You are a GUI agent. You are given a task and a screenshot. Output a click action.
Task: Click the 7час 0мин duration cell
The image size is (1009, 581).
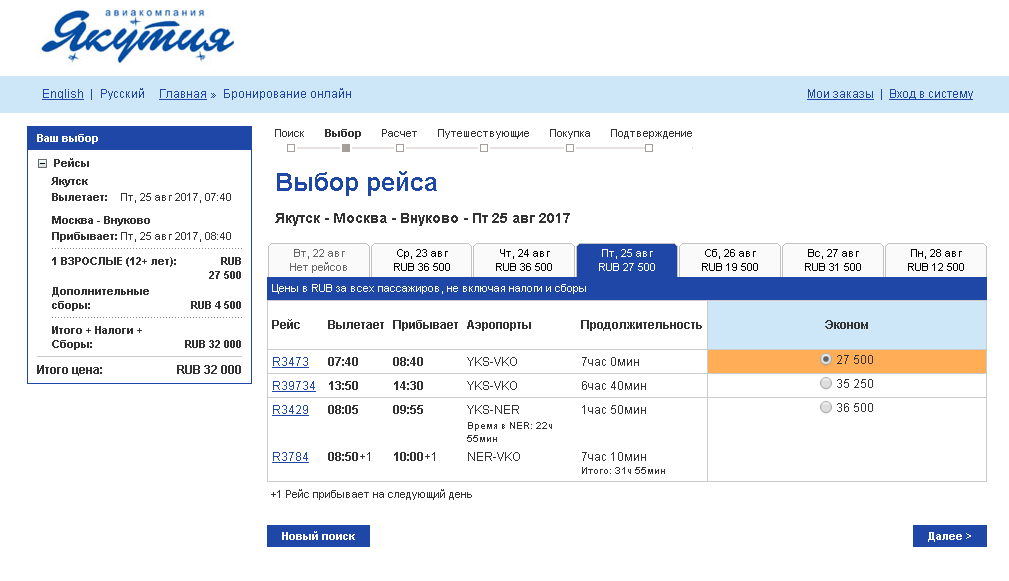pos(610,362)
